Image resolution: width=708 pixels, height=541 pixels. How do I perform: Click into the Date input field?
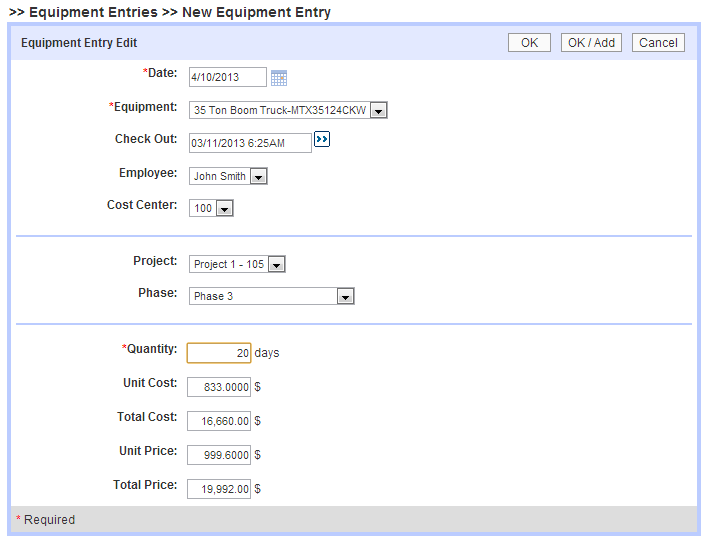point(227,78)
